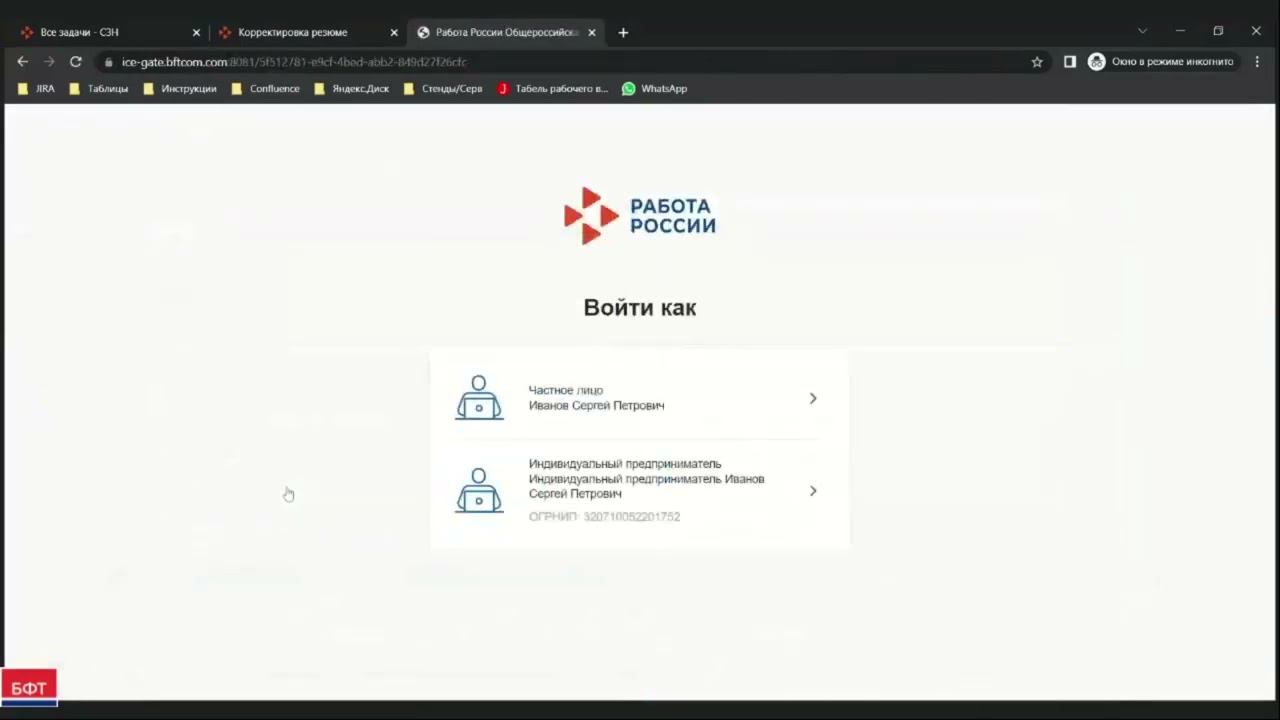
Task: Log in as Иванов Сергей Петрович
Action: (x=640, y=398)
